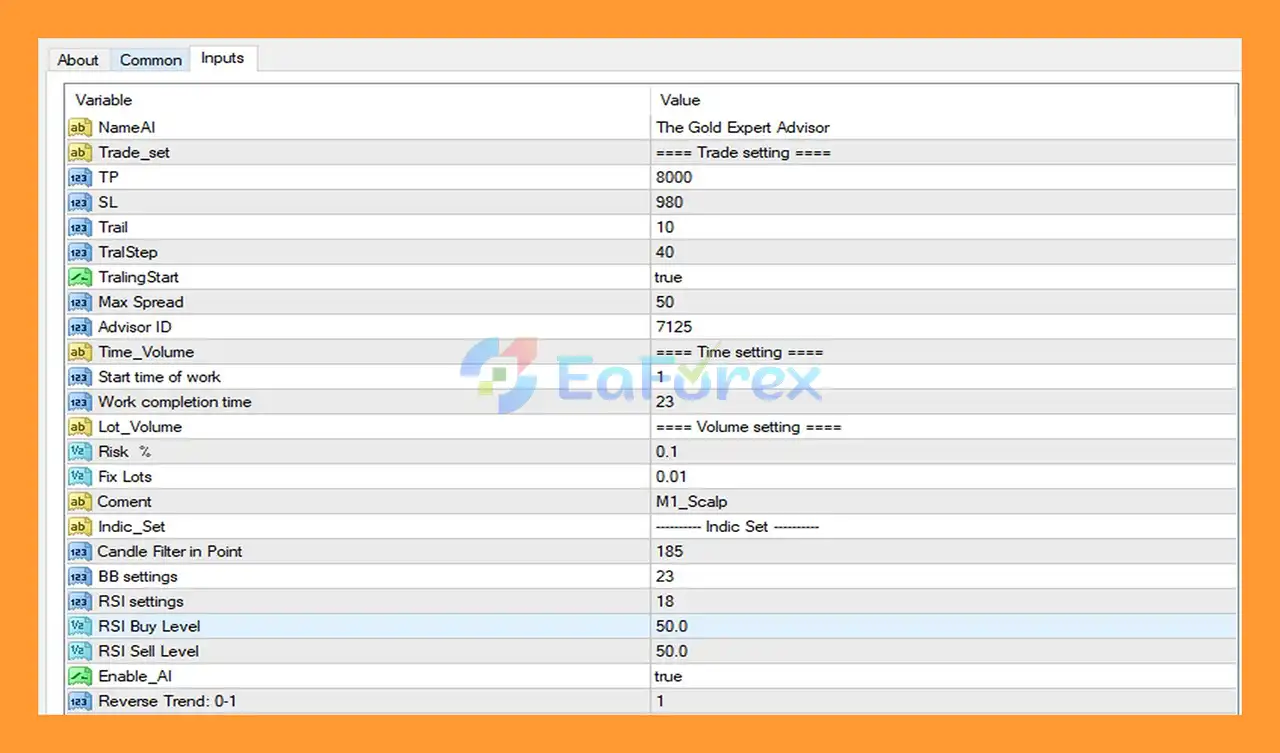
Task: Edit the SL value 980
Action: [669, 202]
